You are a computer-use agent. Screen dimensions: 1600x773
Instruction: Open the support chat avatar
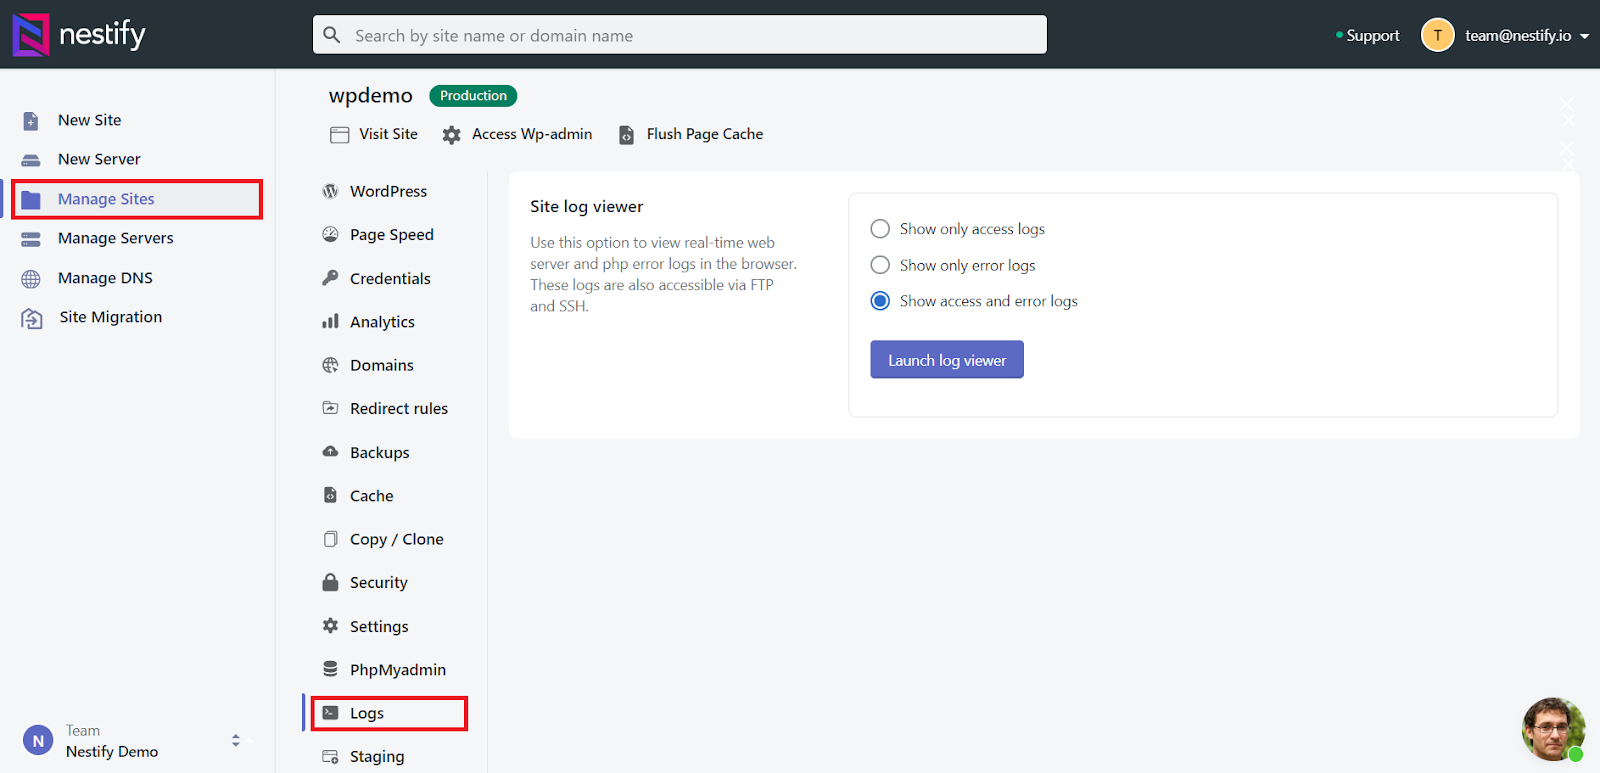[1553, 730]
